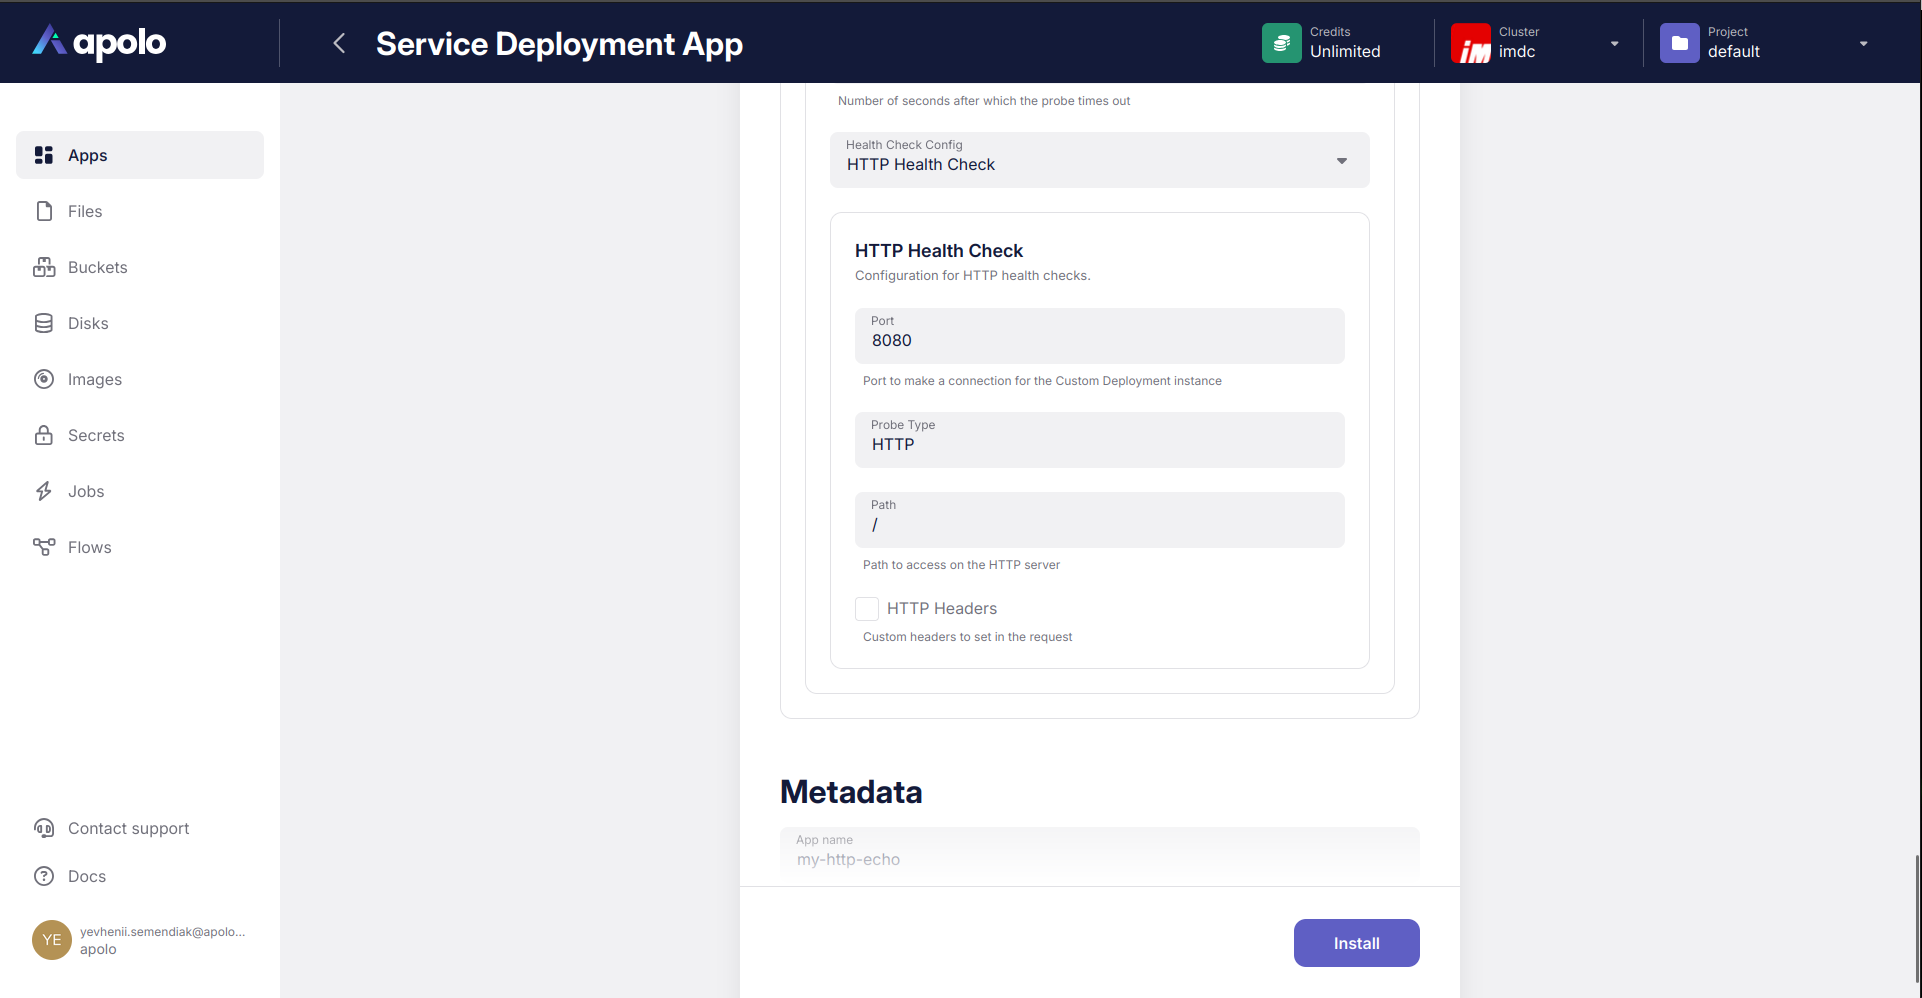Screen dimensions: 1922x998
Task: Click the Jobs lightning bolt icon
Action: (44, 491)
